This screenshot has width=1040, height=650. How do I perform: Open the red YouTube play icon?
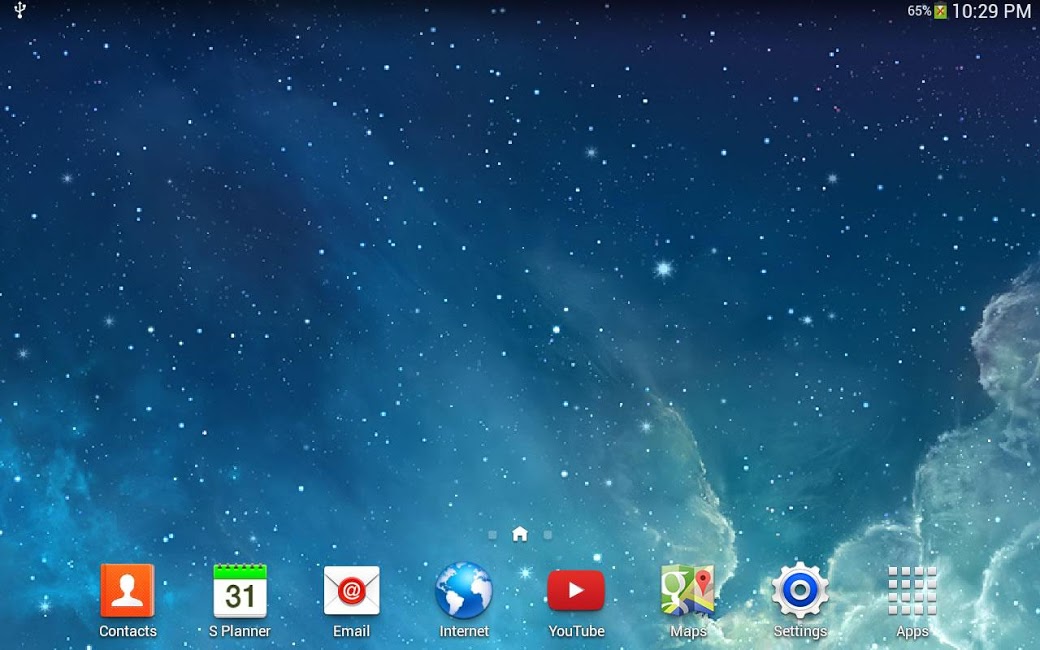pos(576,590)
